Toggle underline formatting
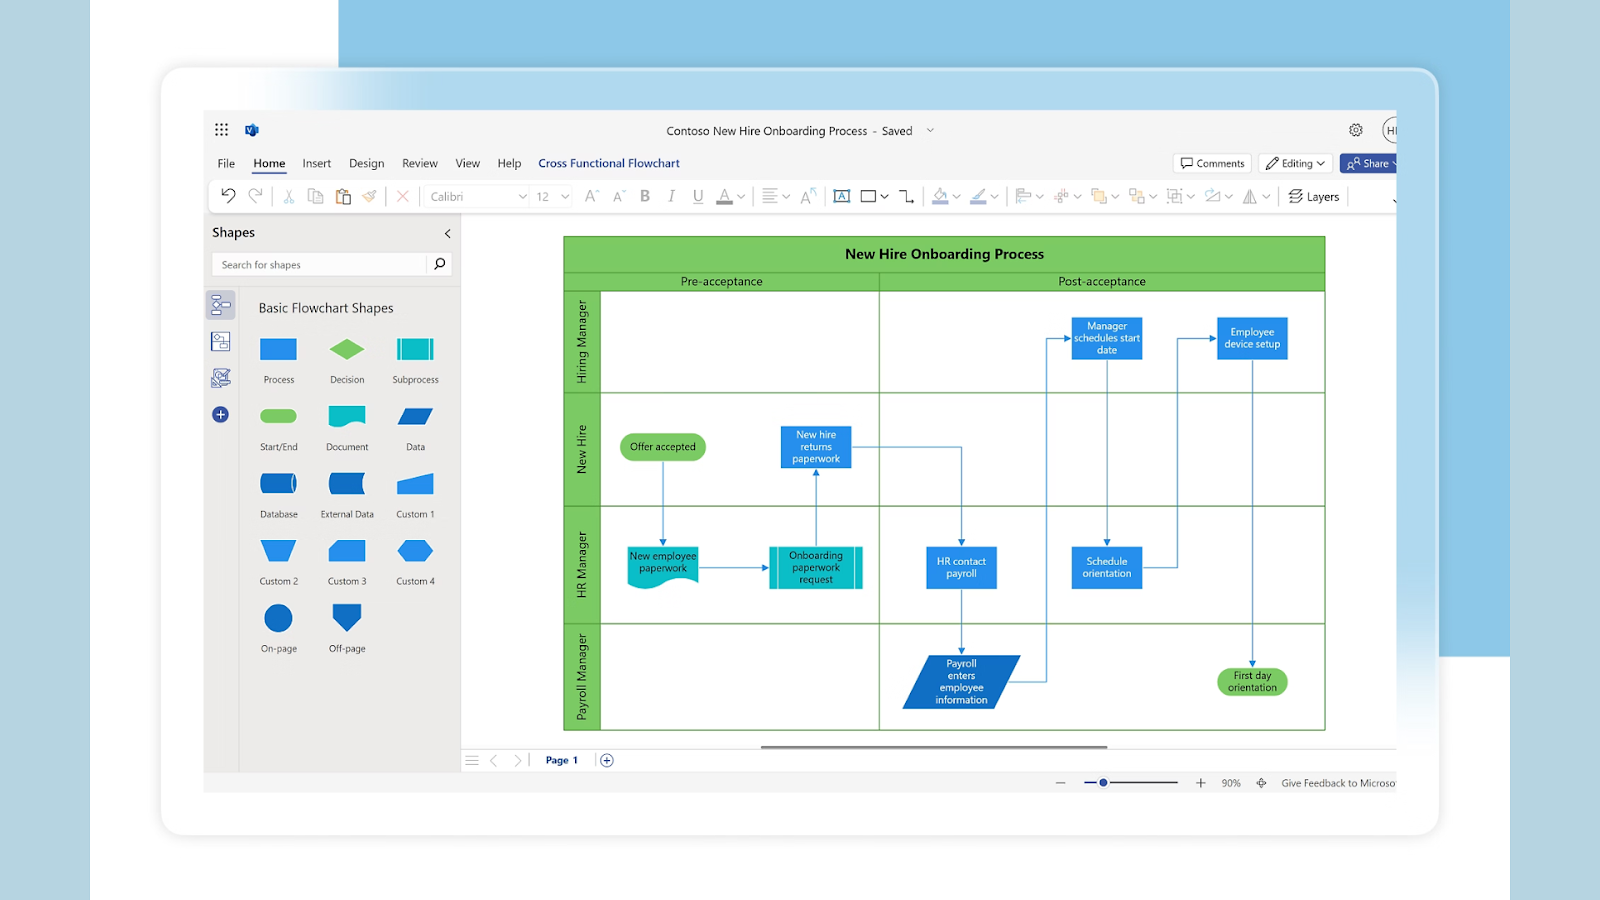 [698, 196]
